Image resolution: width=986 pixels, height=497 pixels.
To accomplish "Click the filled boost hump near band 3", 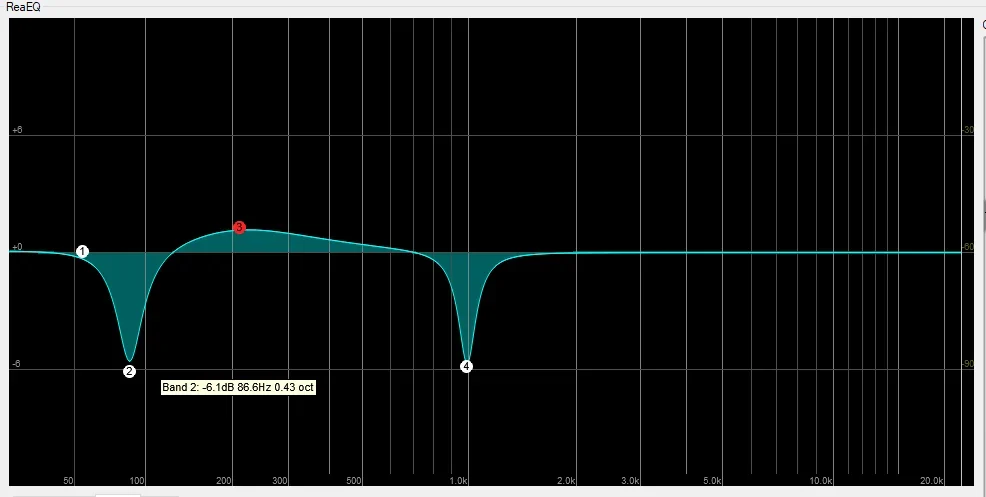I will [270, 242].
